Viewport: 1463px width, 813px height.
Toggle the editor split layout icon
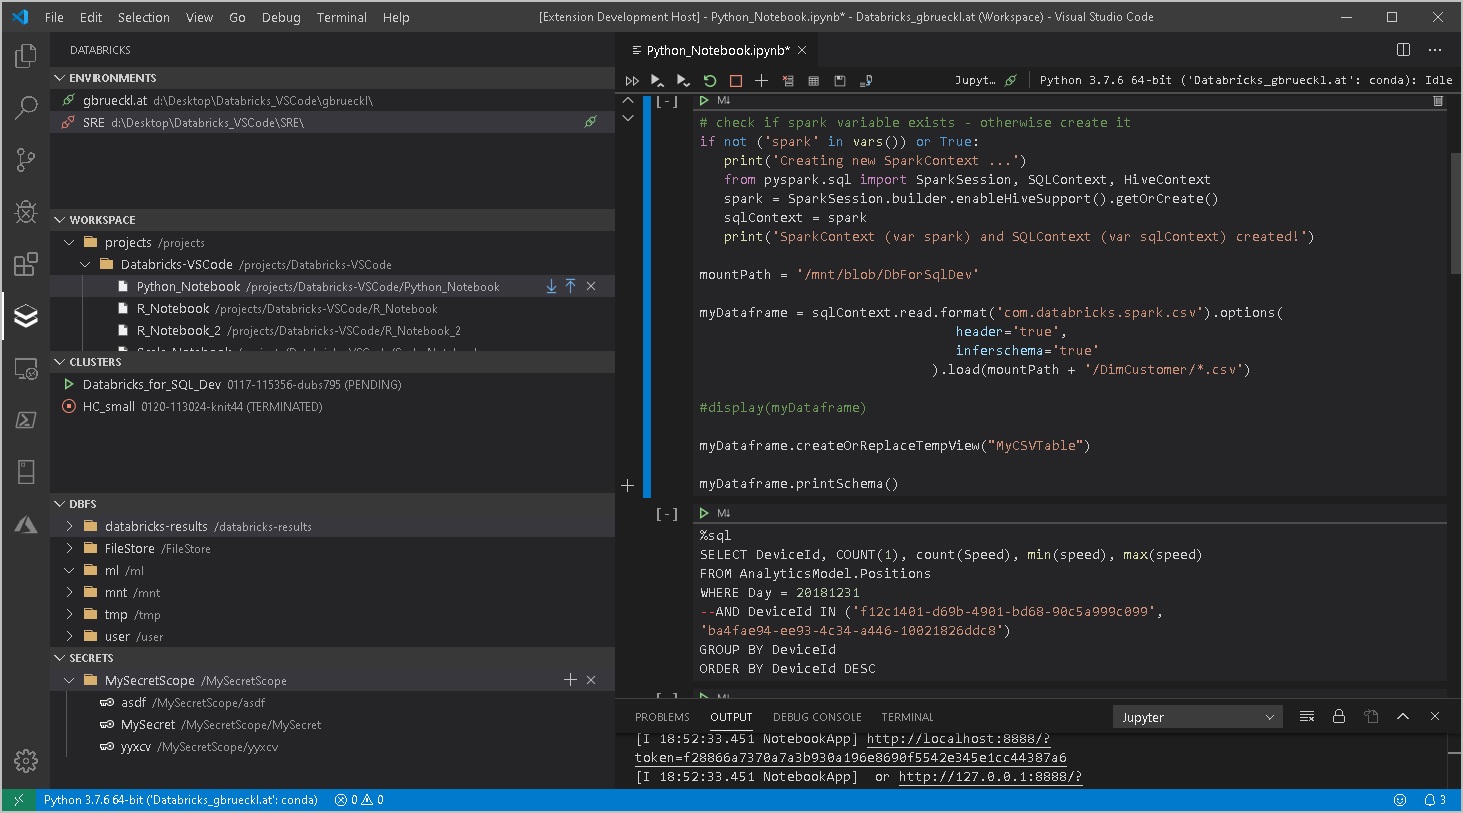(x=1404, y=49)
